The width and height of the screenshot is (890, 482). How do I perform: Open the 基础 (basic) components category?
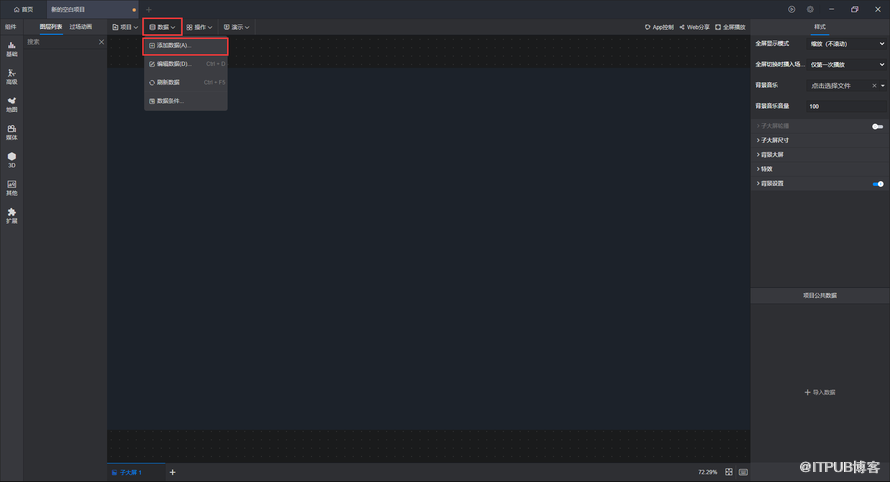11,49
